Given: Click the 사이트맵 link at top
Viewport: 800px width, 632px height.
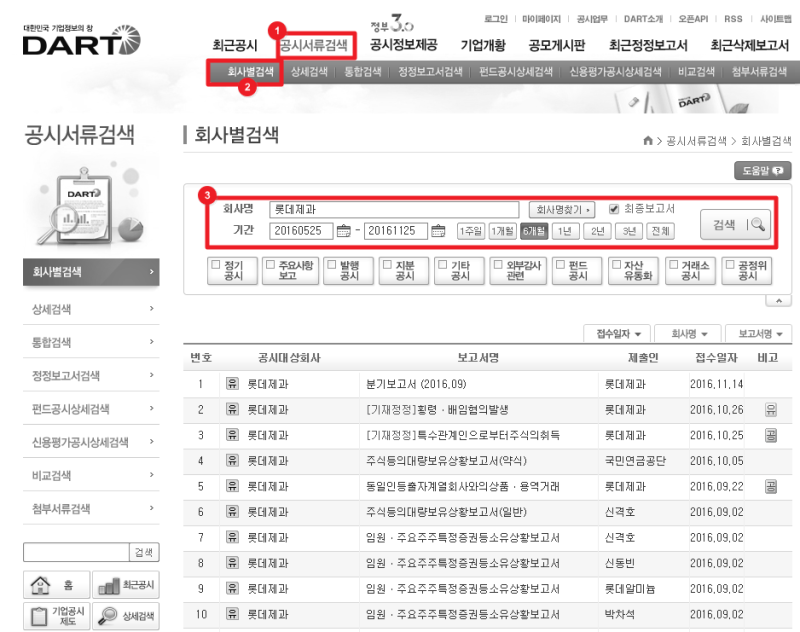Looking at the screenshot, I should [776, 19].
